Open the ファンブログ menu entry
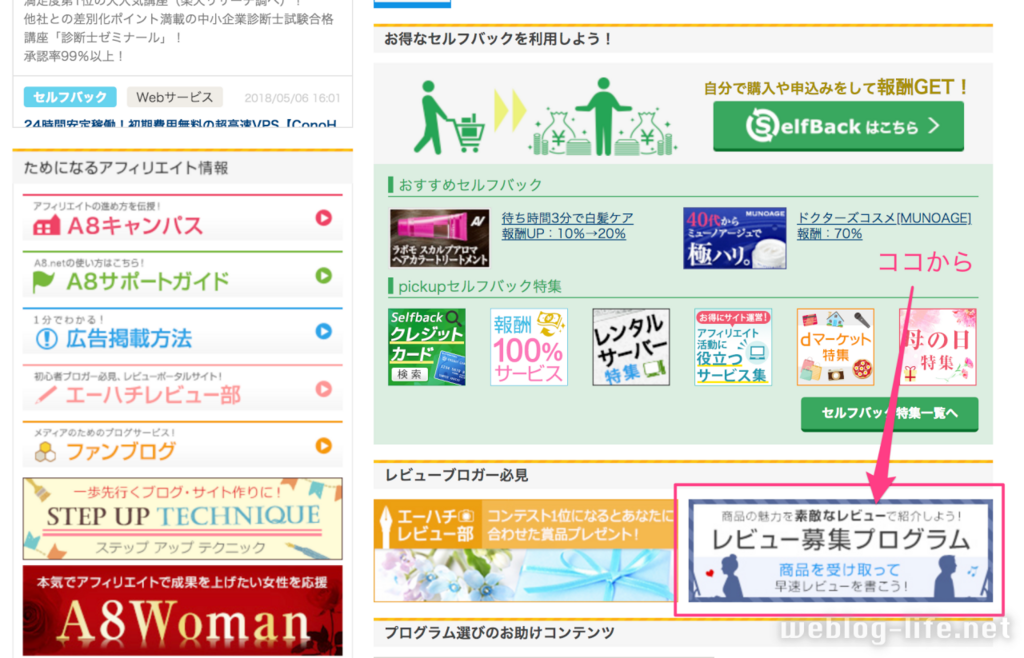This screenshot has width=1024, height=658. (182, 445)
